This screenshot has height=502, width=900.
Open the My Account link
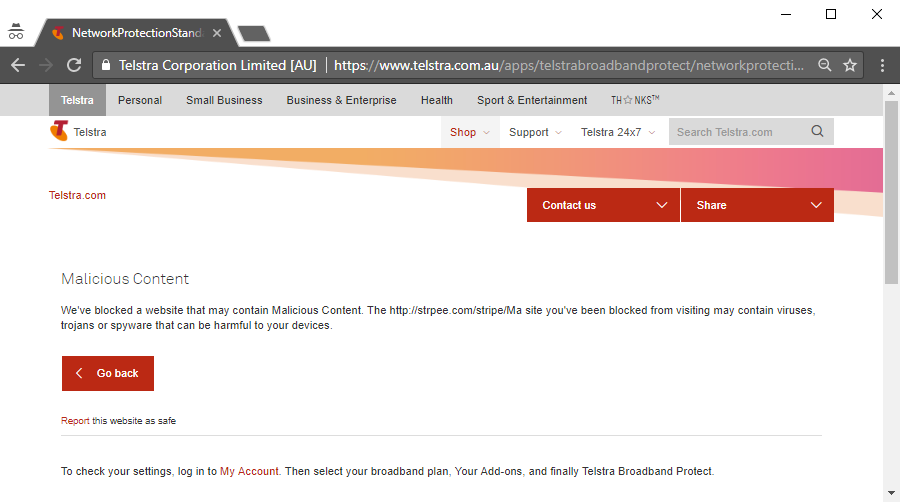[249, 471]
